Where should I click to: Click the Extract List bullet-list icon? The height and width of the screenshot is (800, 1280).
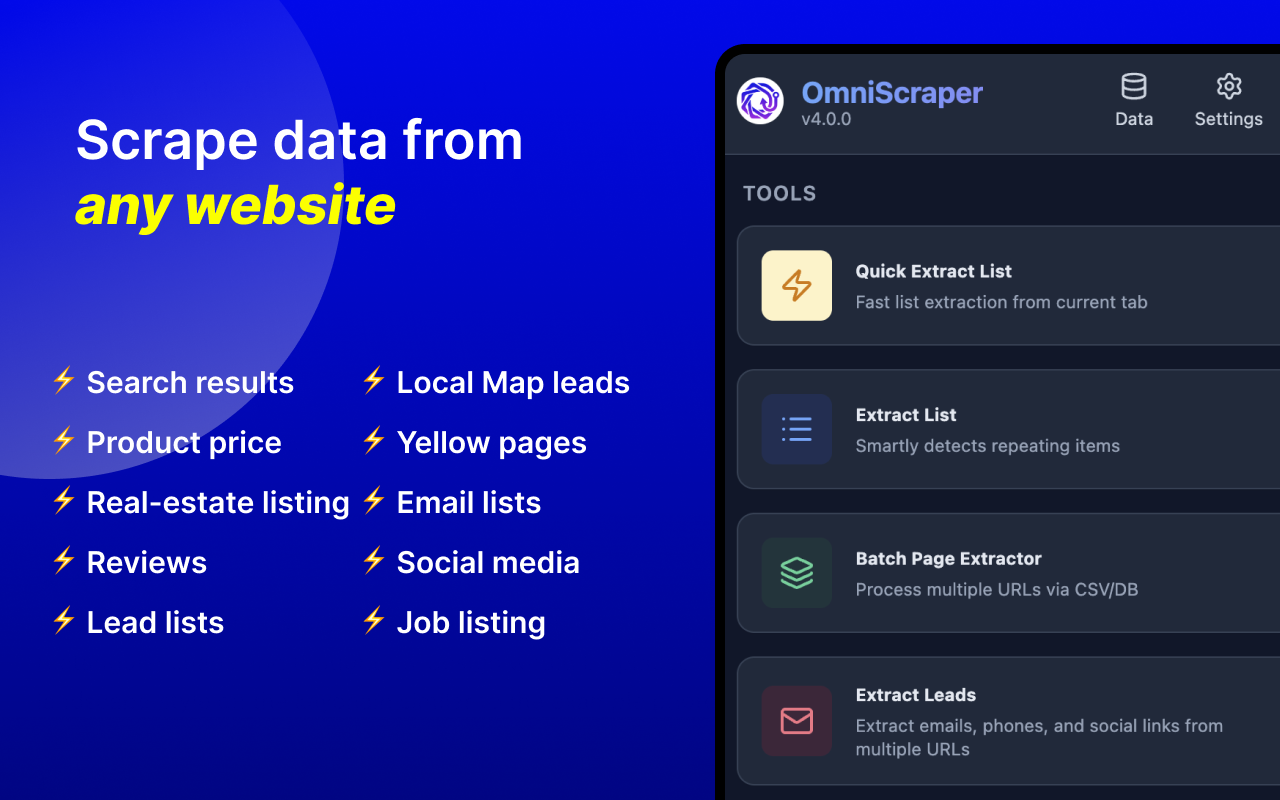pyautogui.click(x=797, y=429)
